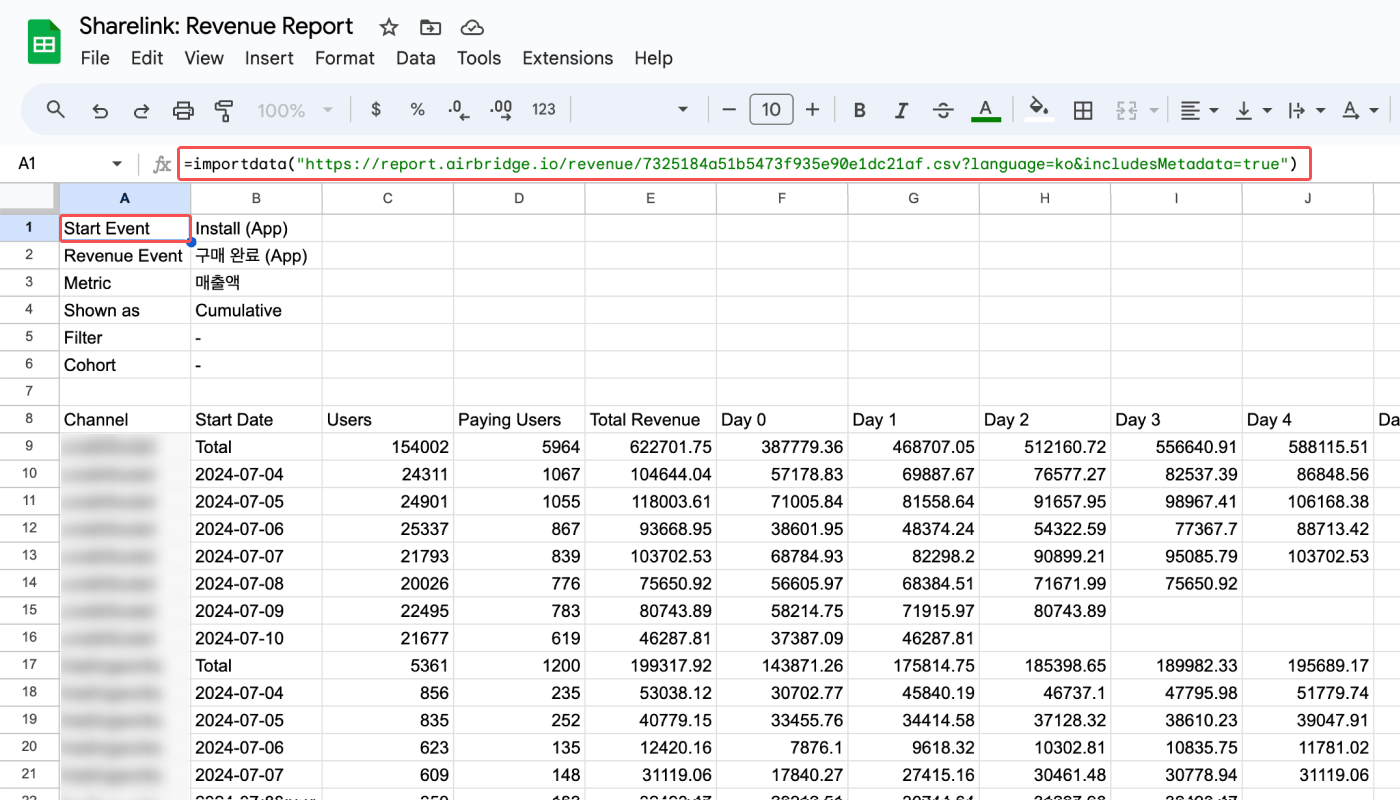This screenshot has width=1400, height=800.
Task: Click the move to folder icon
Action: pos(431,27)
